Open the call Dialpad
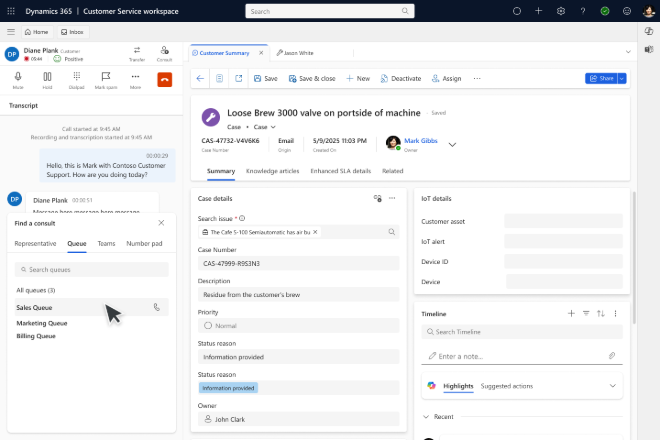Image resolution: width=660 pixels, height=440 pixels. point(77,80)
